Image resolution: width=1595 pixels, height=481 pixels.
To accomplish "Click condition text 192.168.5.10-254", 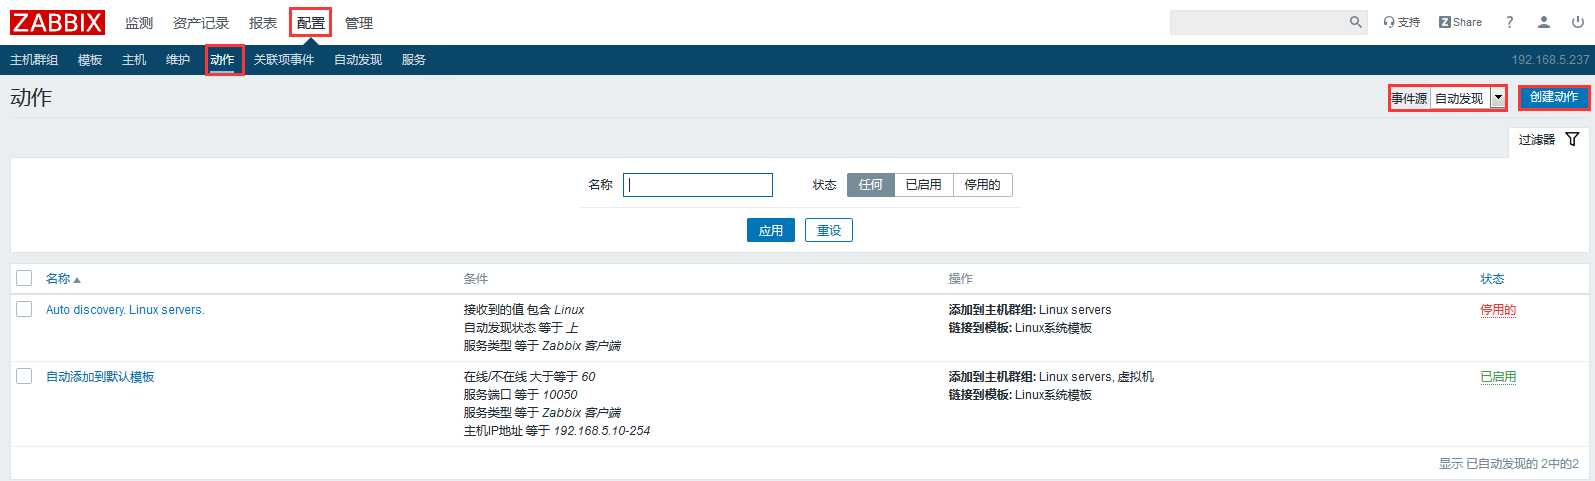I will (602, 431).
